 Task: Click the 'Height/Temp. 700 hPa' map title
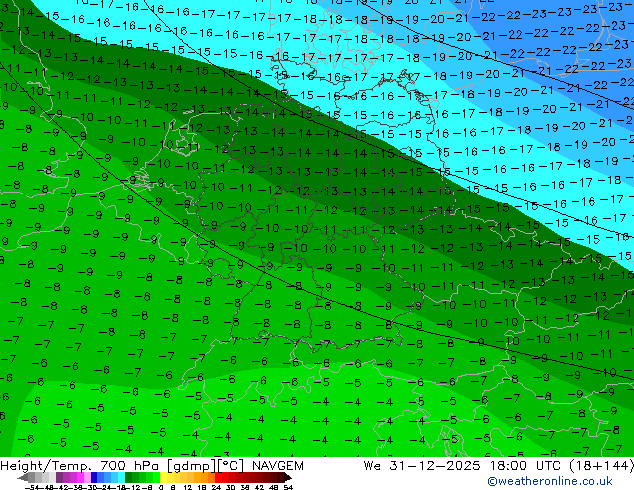(80, 466)
